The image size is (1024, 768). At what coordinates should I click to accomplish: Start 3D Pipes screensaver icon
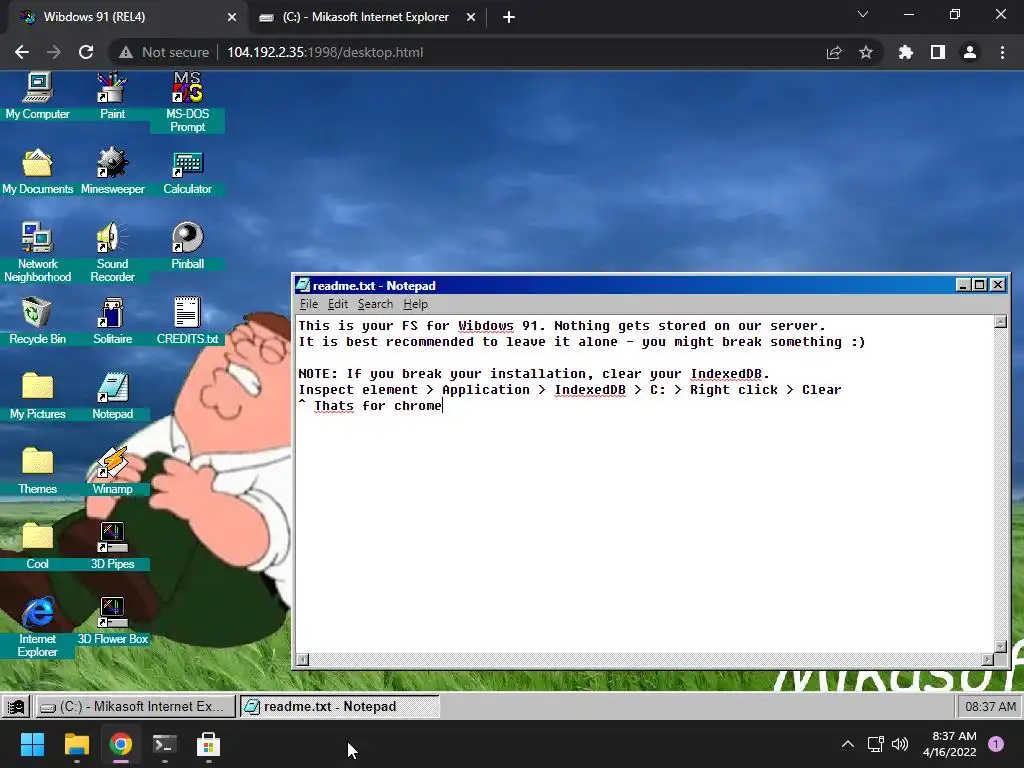tap(112, 547)
